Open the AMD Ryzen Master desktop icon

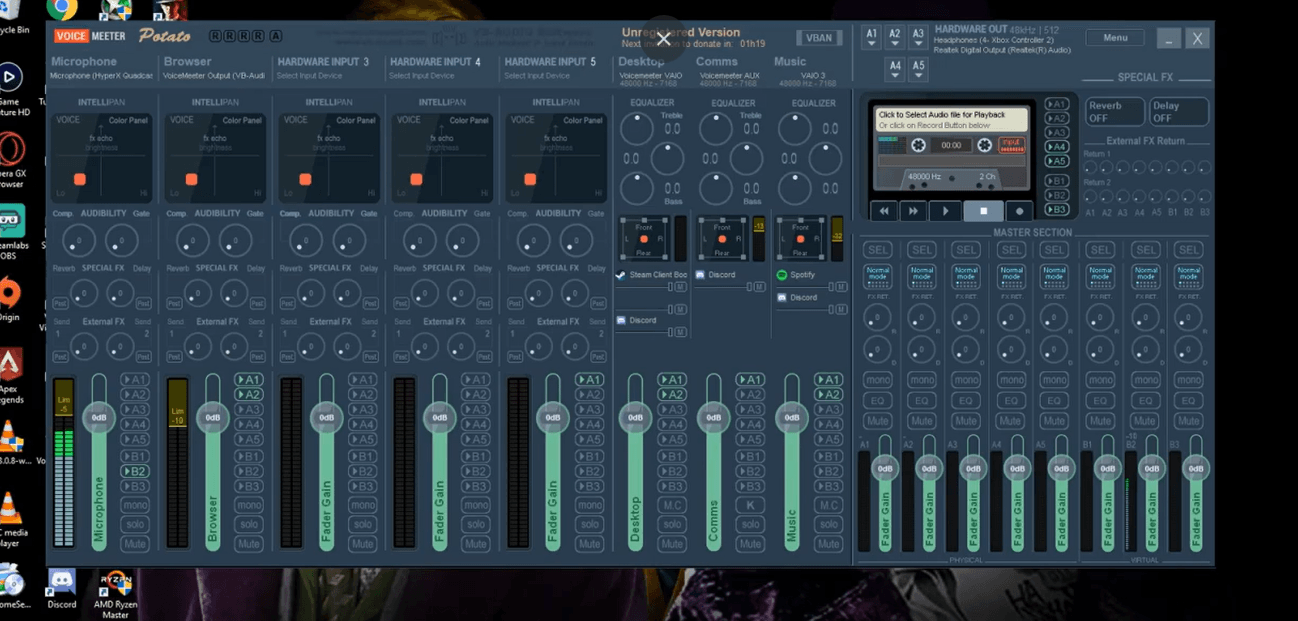[115, 593]
